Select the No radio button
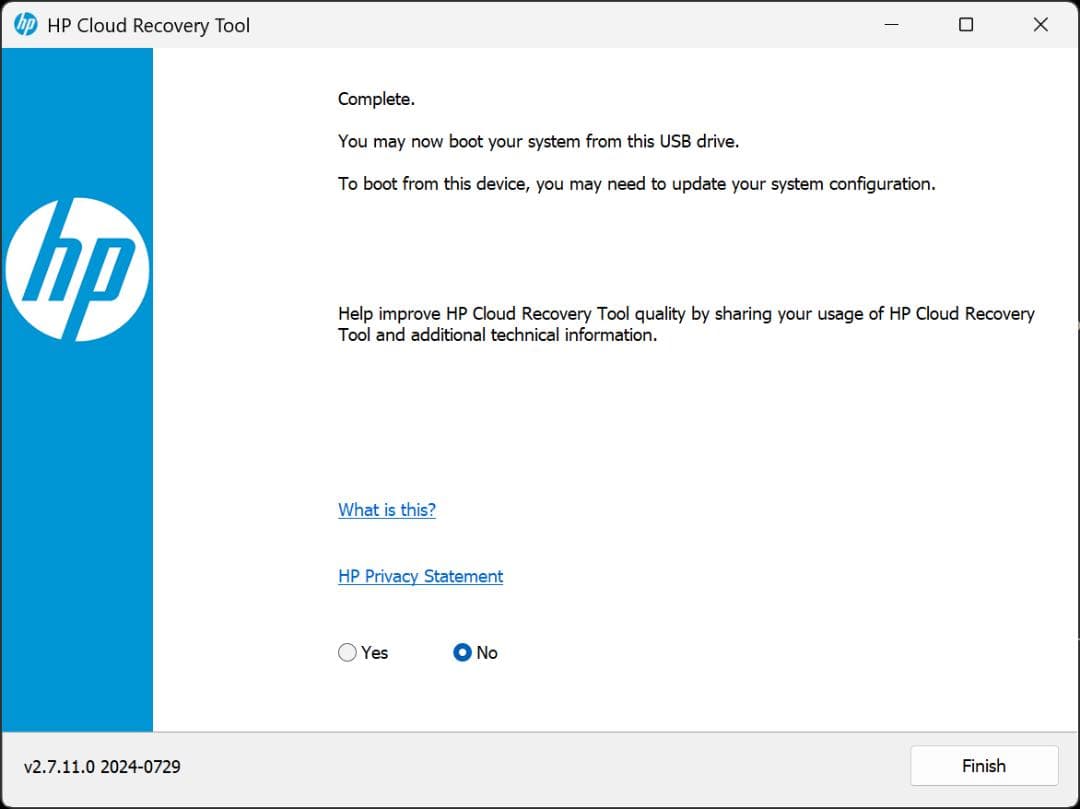Viewport: 1080px width, 809px height. 462,652
